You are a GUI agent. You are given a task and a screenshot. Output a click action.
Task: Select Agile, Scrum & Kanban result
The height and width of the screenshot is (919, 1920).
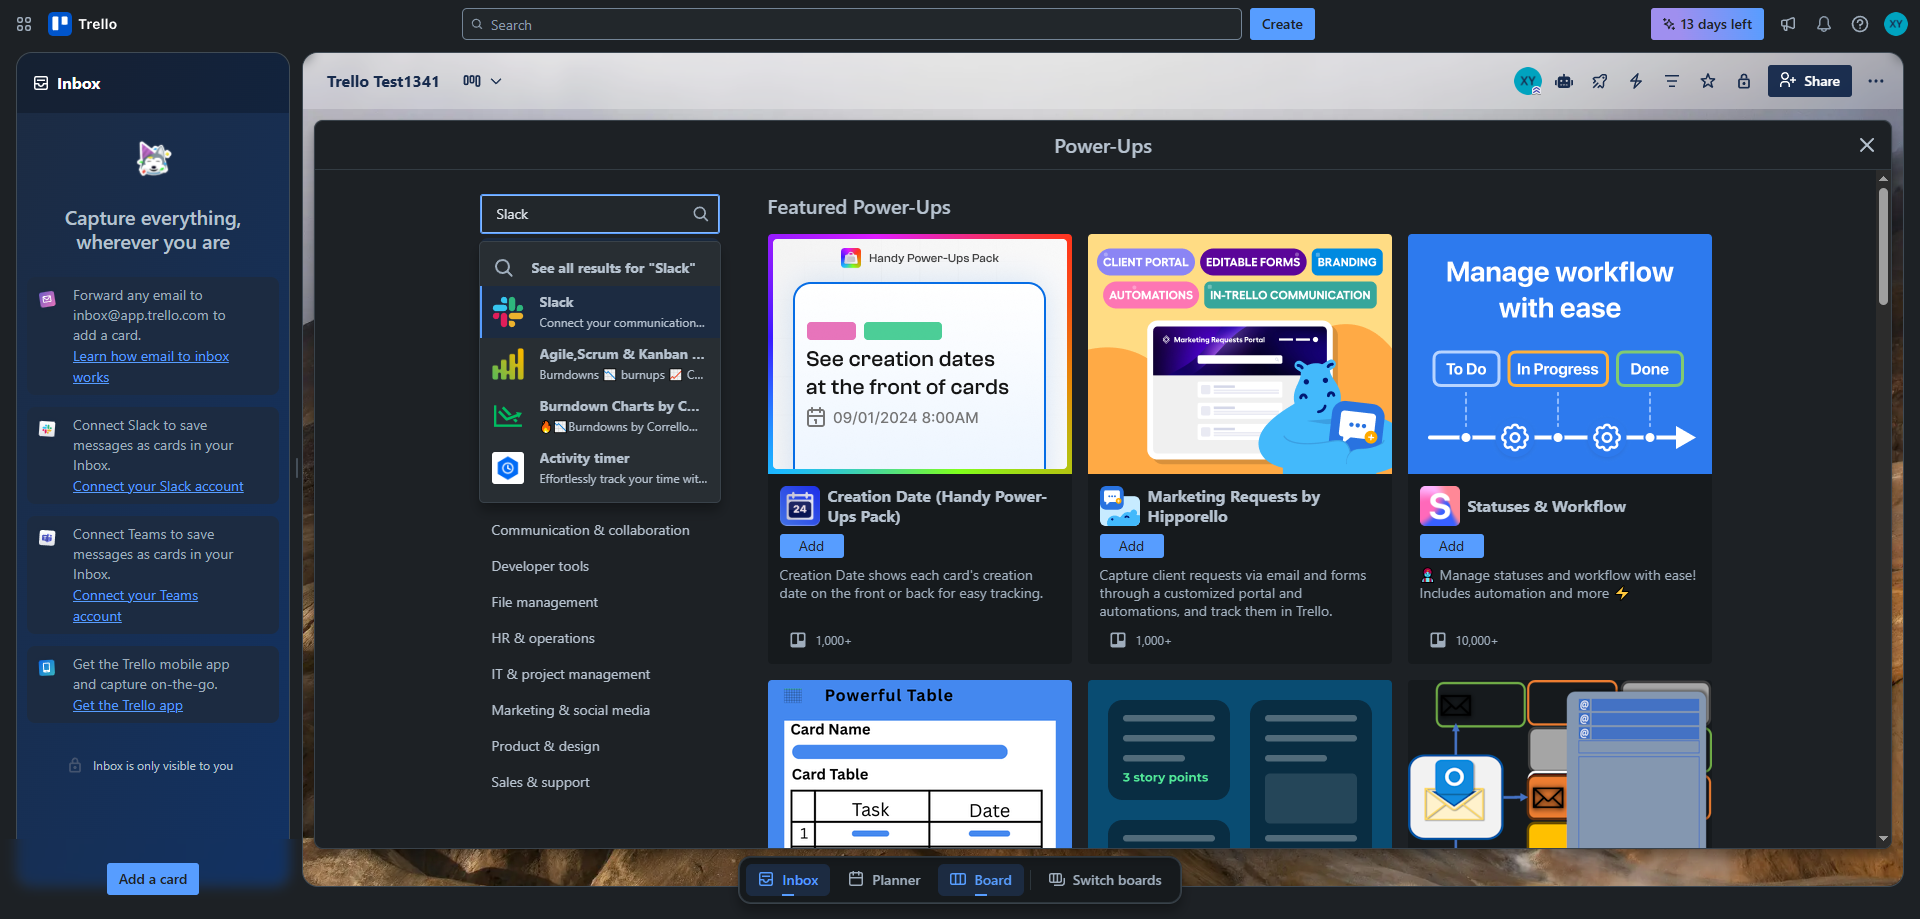[x=600, y=364]
